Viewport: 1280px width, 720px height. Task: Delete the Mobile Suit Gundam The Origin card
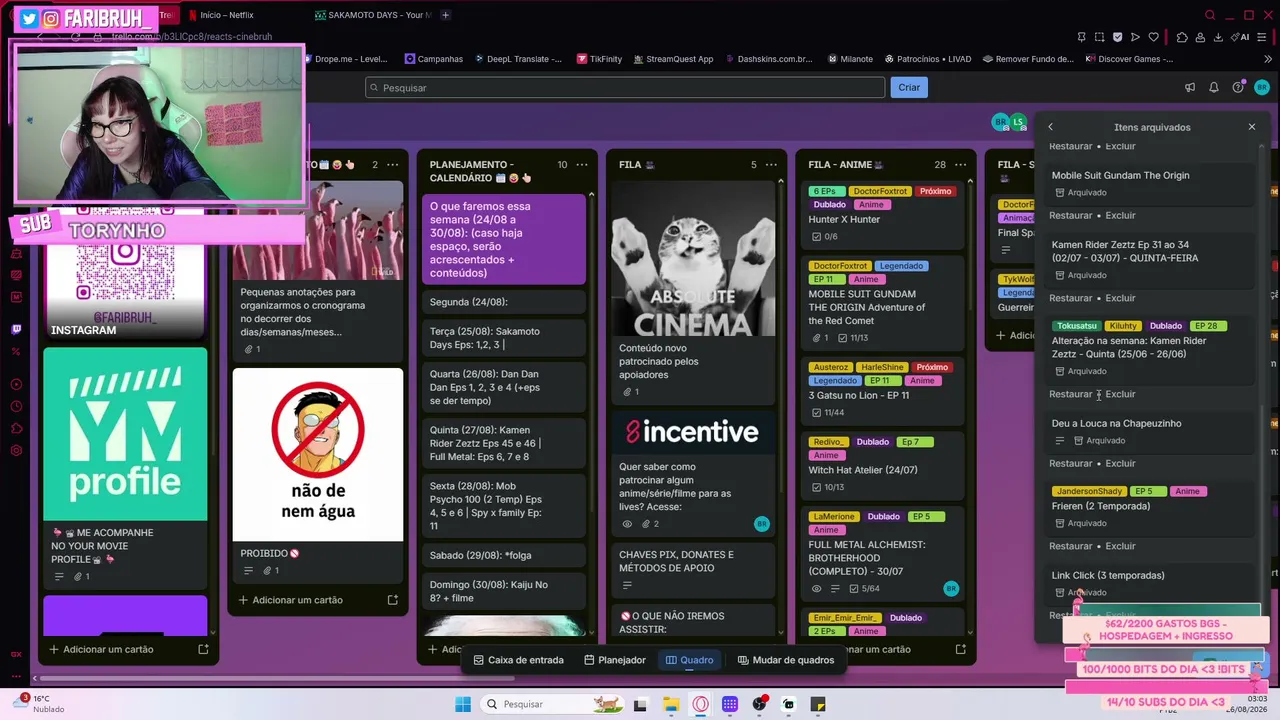[1120, 215]
